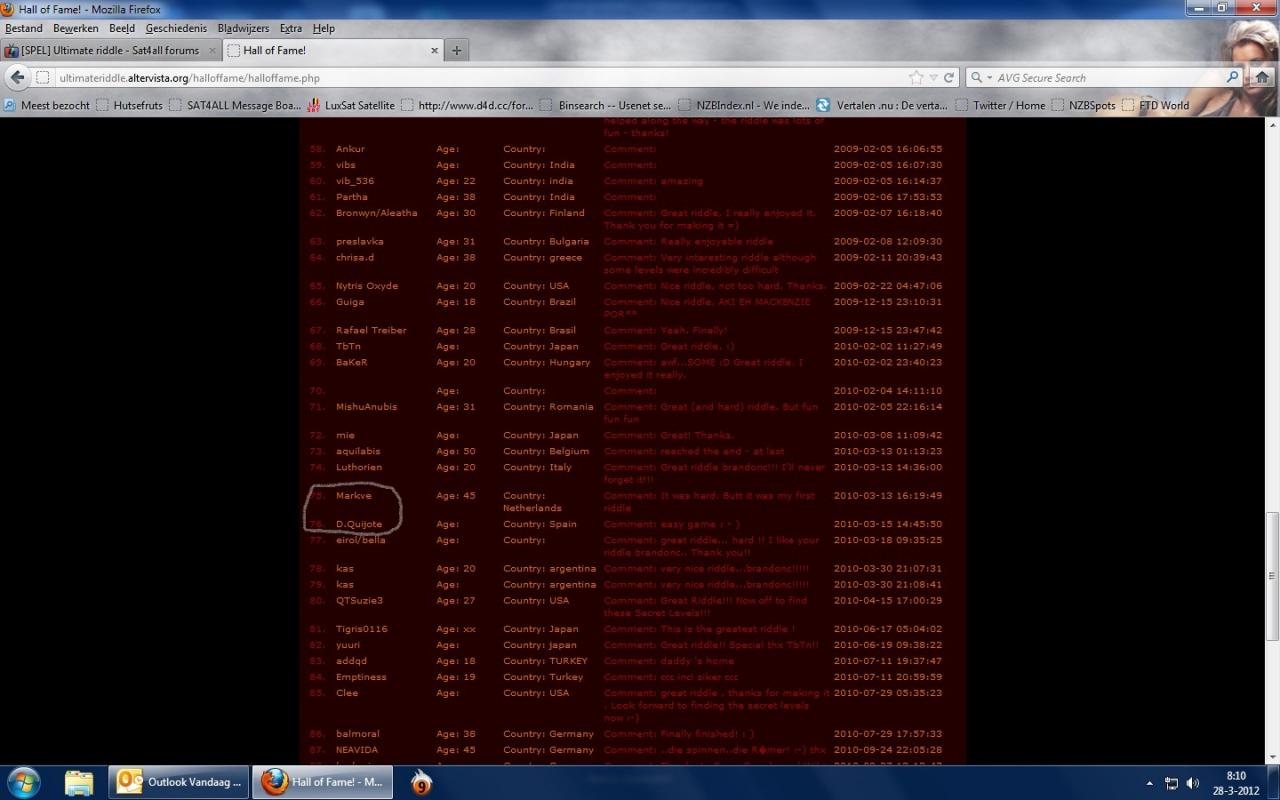Switch to the Ultimate riddle Sat4all forums tab
This screenshot has height=800, width=1280.
pyautogui.click(x=110, y=50)
